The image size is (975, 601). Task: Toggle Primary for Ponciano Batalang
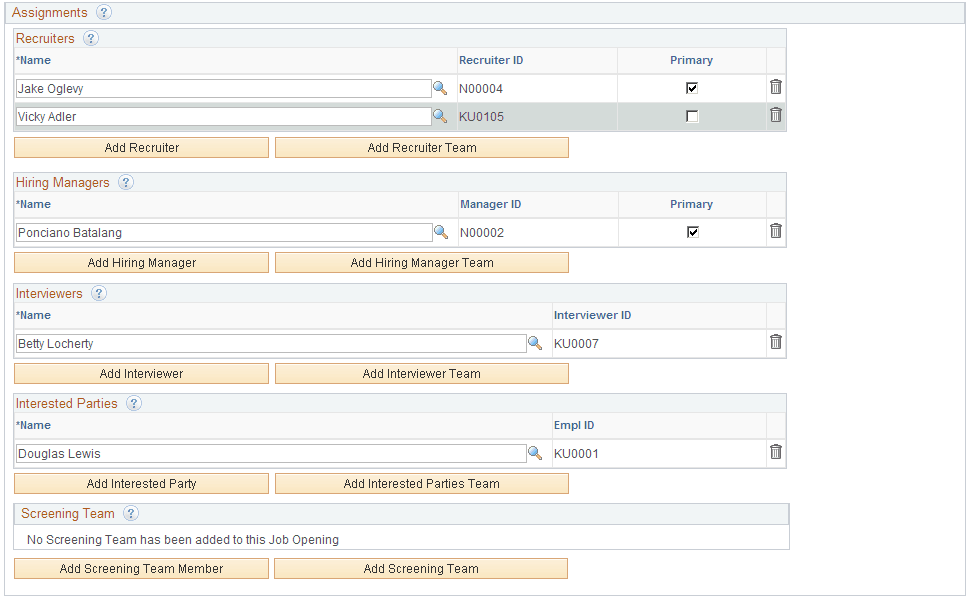691,231
